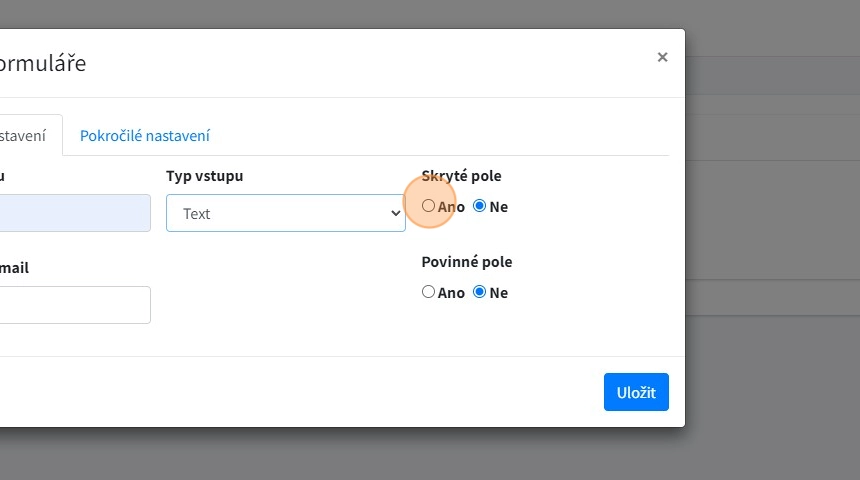The height and width of the screenshot is (480, 860).
Task: Enable Ano radio circle for Povinné pole
Action: (x=429, y=292)
